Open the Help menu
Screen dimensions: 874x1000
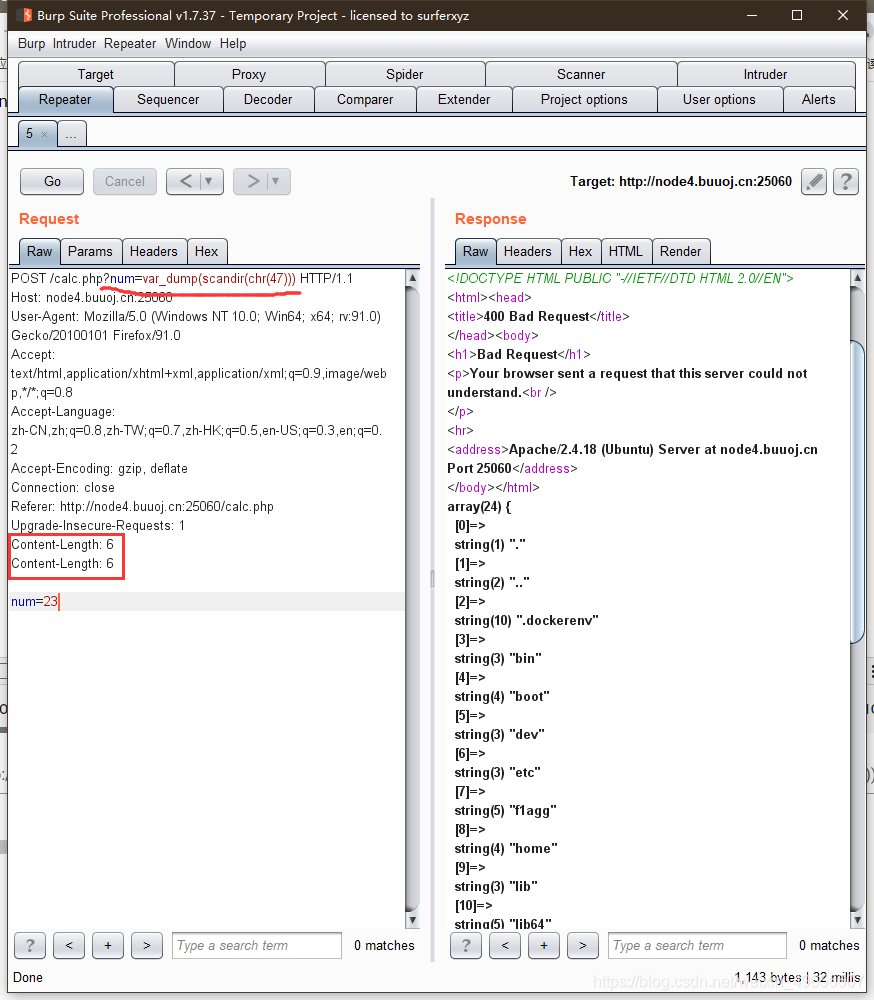(233, 43)
